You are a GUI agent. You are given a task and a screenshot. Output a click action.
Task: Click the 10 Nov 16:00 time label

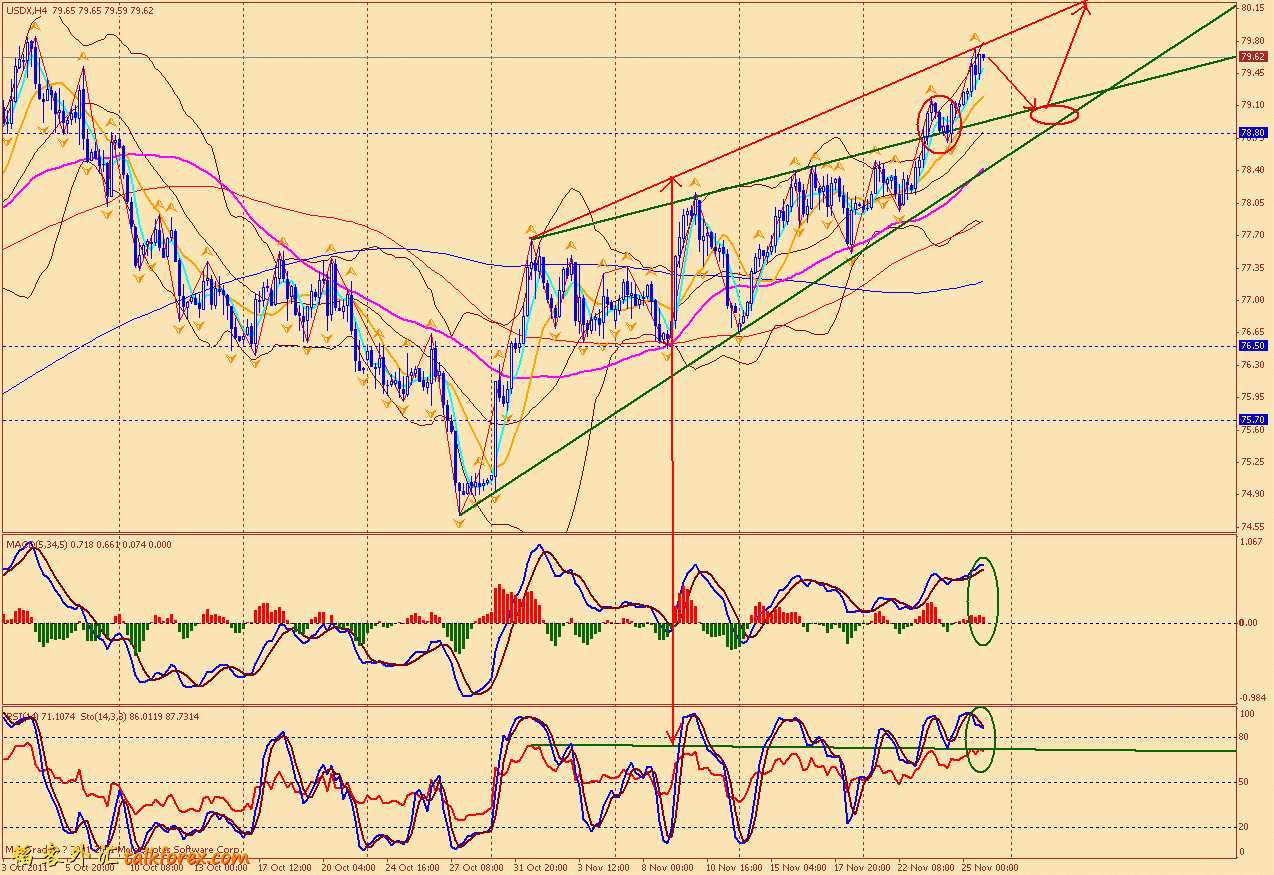point(735,868)
